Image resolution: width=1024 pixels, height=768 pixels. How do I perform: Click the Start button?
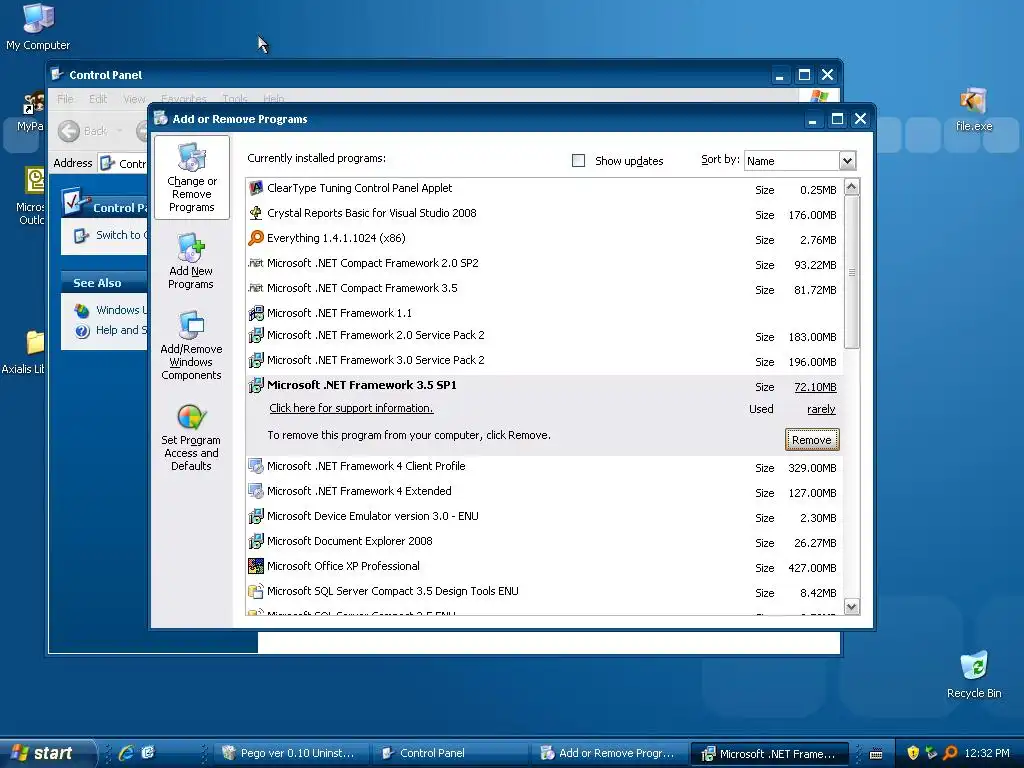[46, 753]
